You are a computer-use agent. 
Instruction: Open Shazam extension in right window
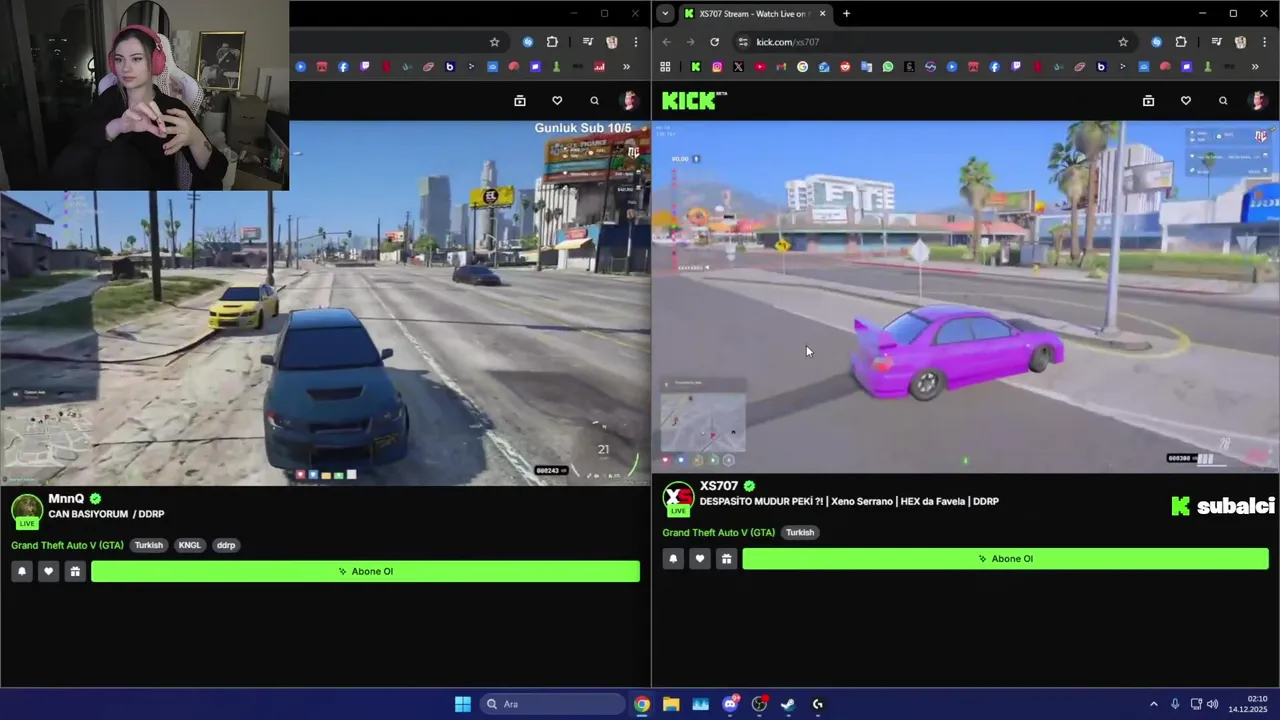[x=1157, y=42]
